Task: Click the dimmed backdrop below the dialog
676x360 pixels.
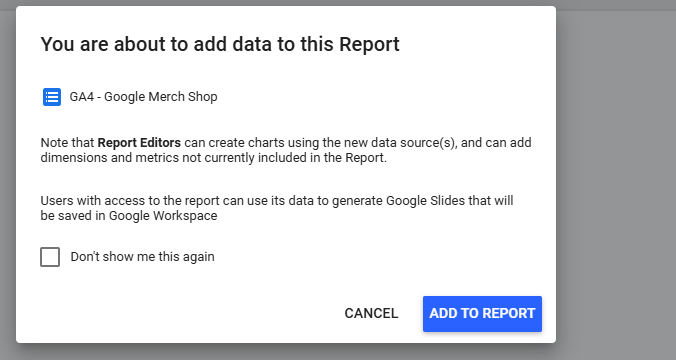Action: click(286, 352)
